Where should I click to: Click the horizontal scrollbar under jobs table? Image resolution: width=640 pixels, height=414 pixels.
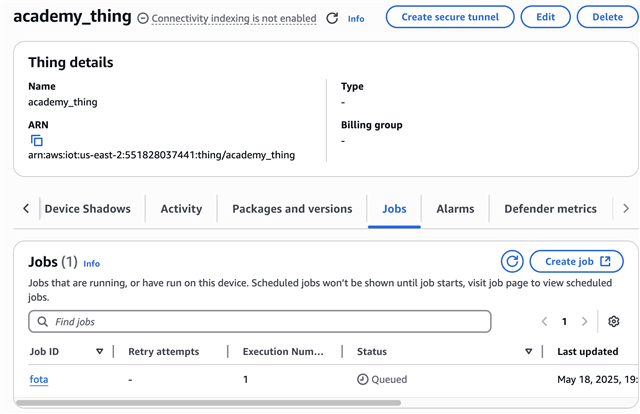[208, 403]
